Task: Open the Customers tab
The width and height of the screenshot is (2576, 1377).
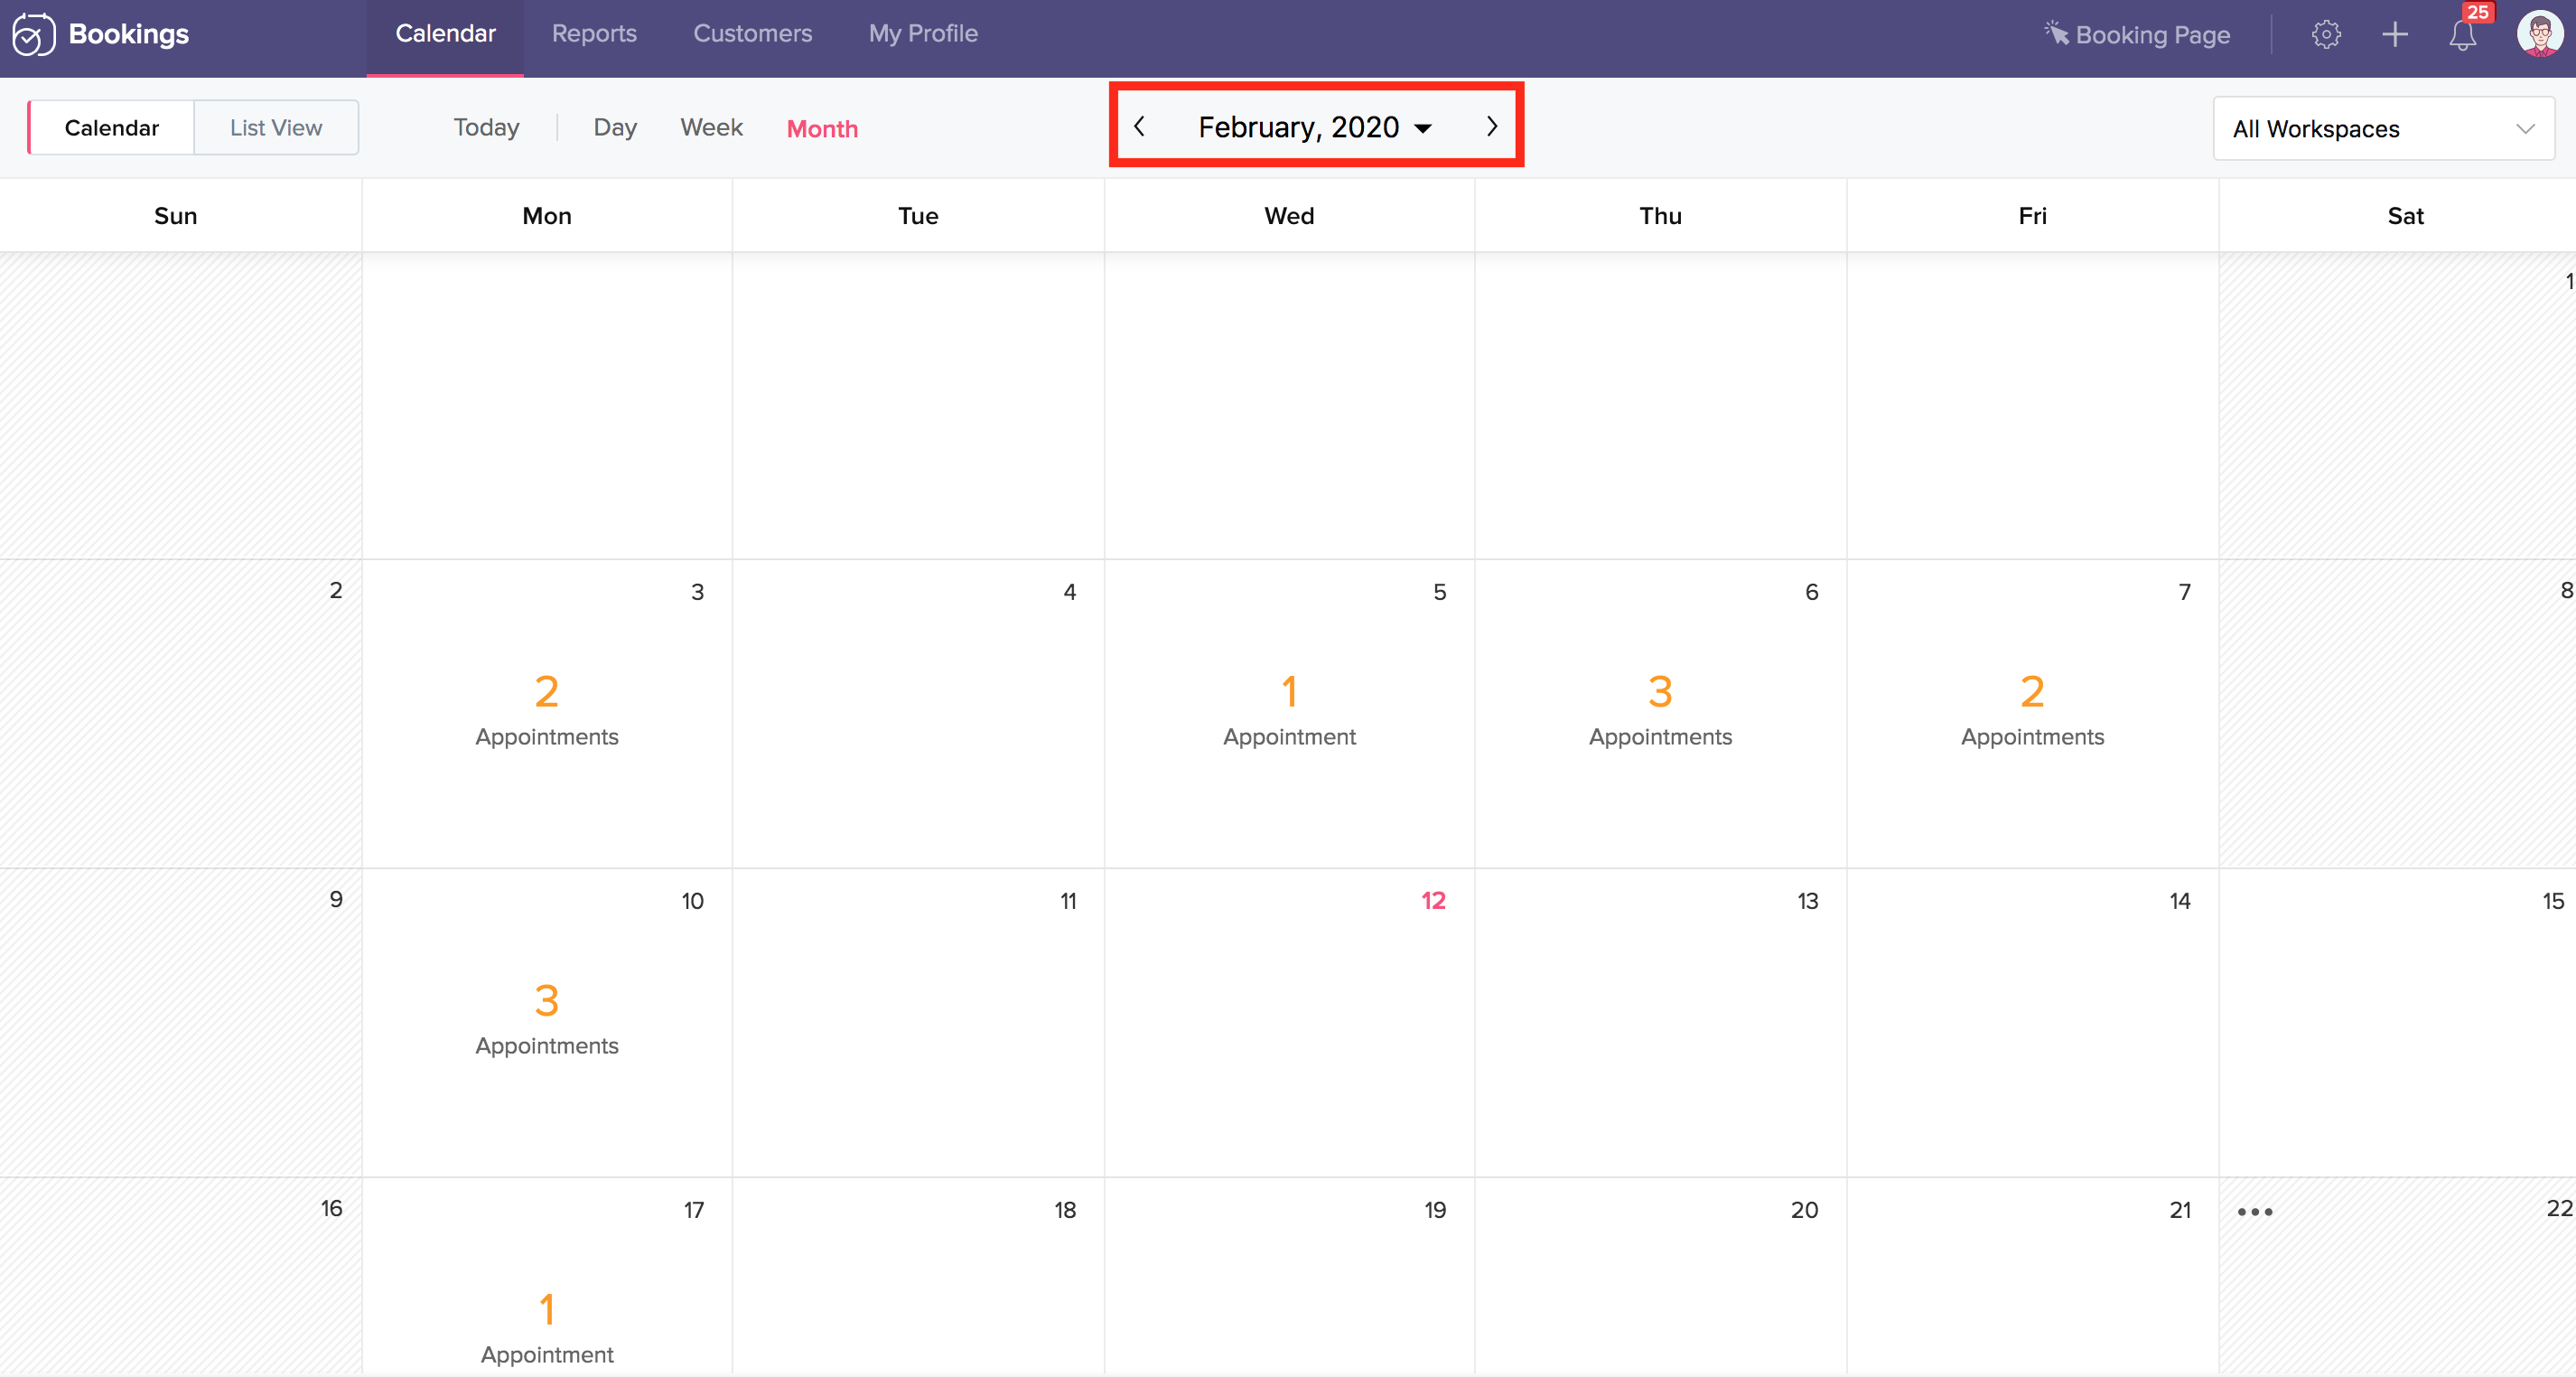Action: click(x=752, y=34)
